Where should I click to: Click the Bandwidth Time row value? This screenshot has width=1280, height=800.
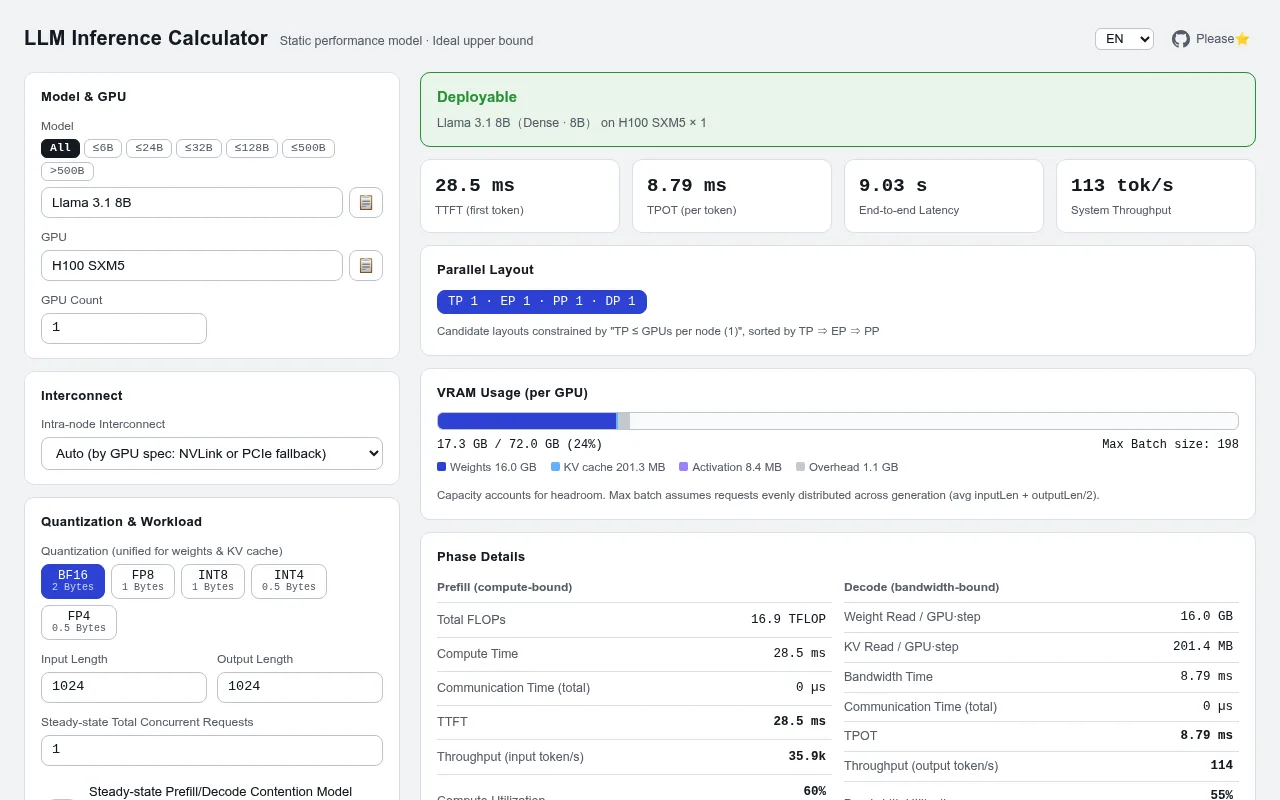(x=1207, y=677)
